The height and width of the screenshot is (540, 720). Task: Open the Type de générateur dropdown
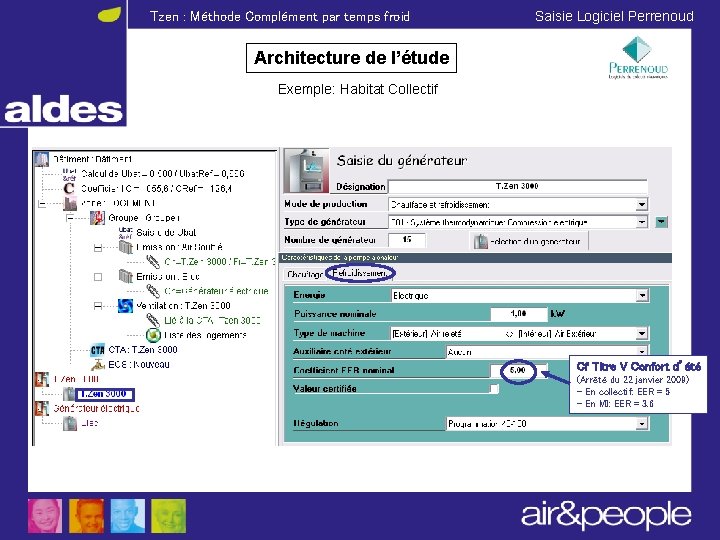[641, 222]
